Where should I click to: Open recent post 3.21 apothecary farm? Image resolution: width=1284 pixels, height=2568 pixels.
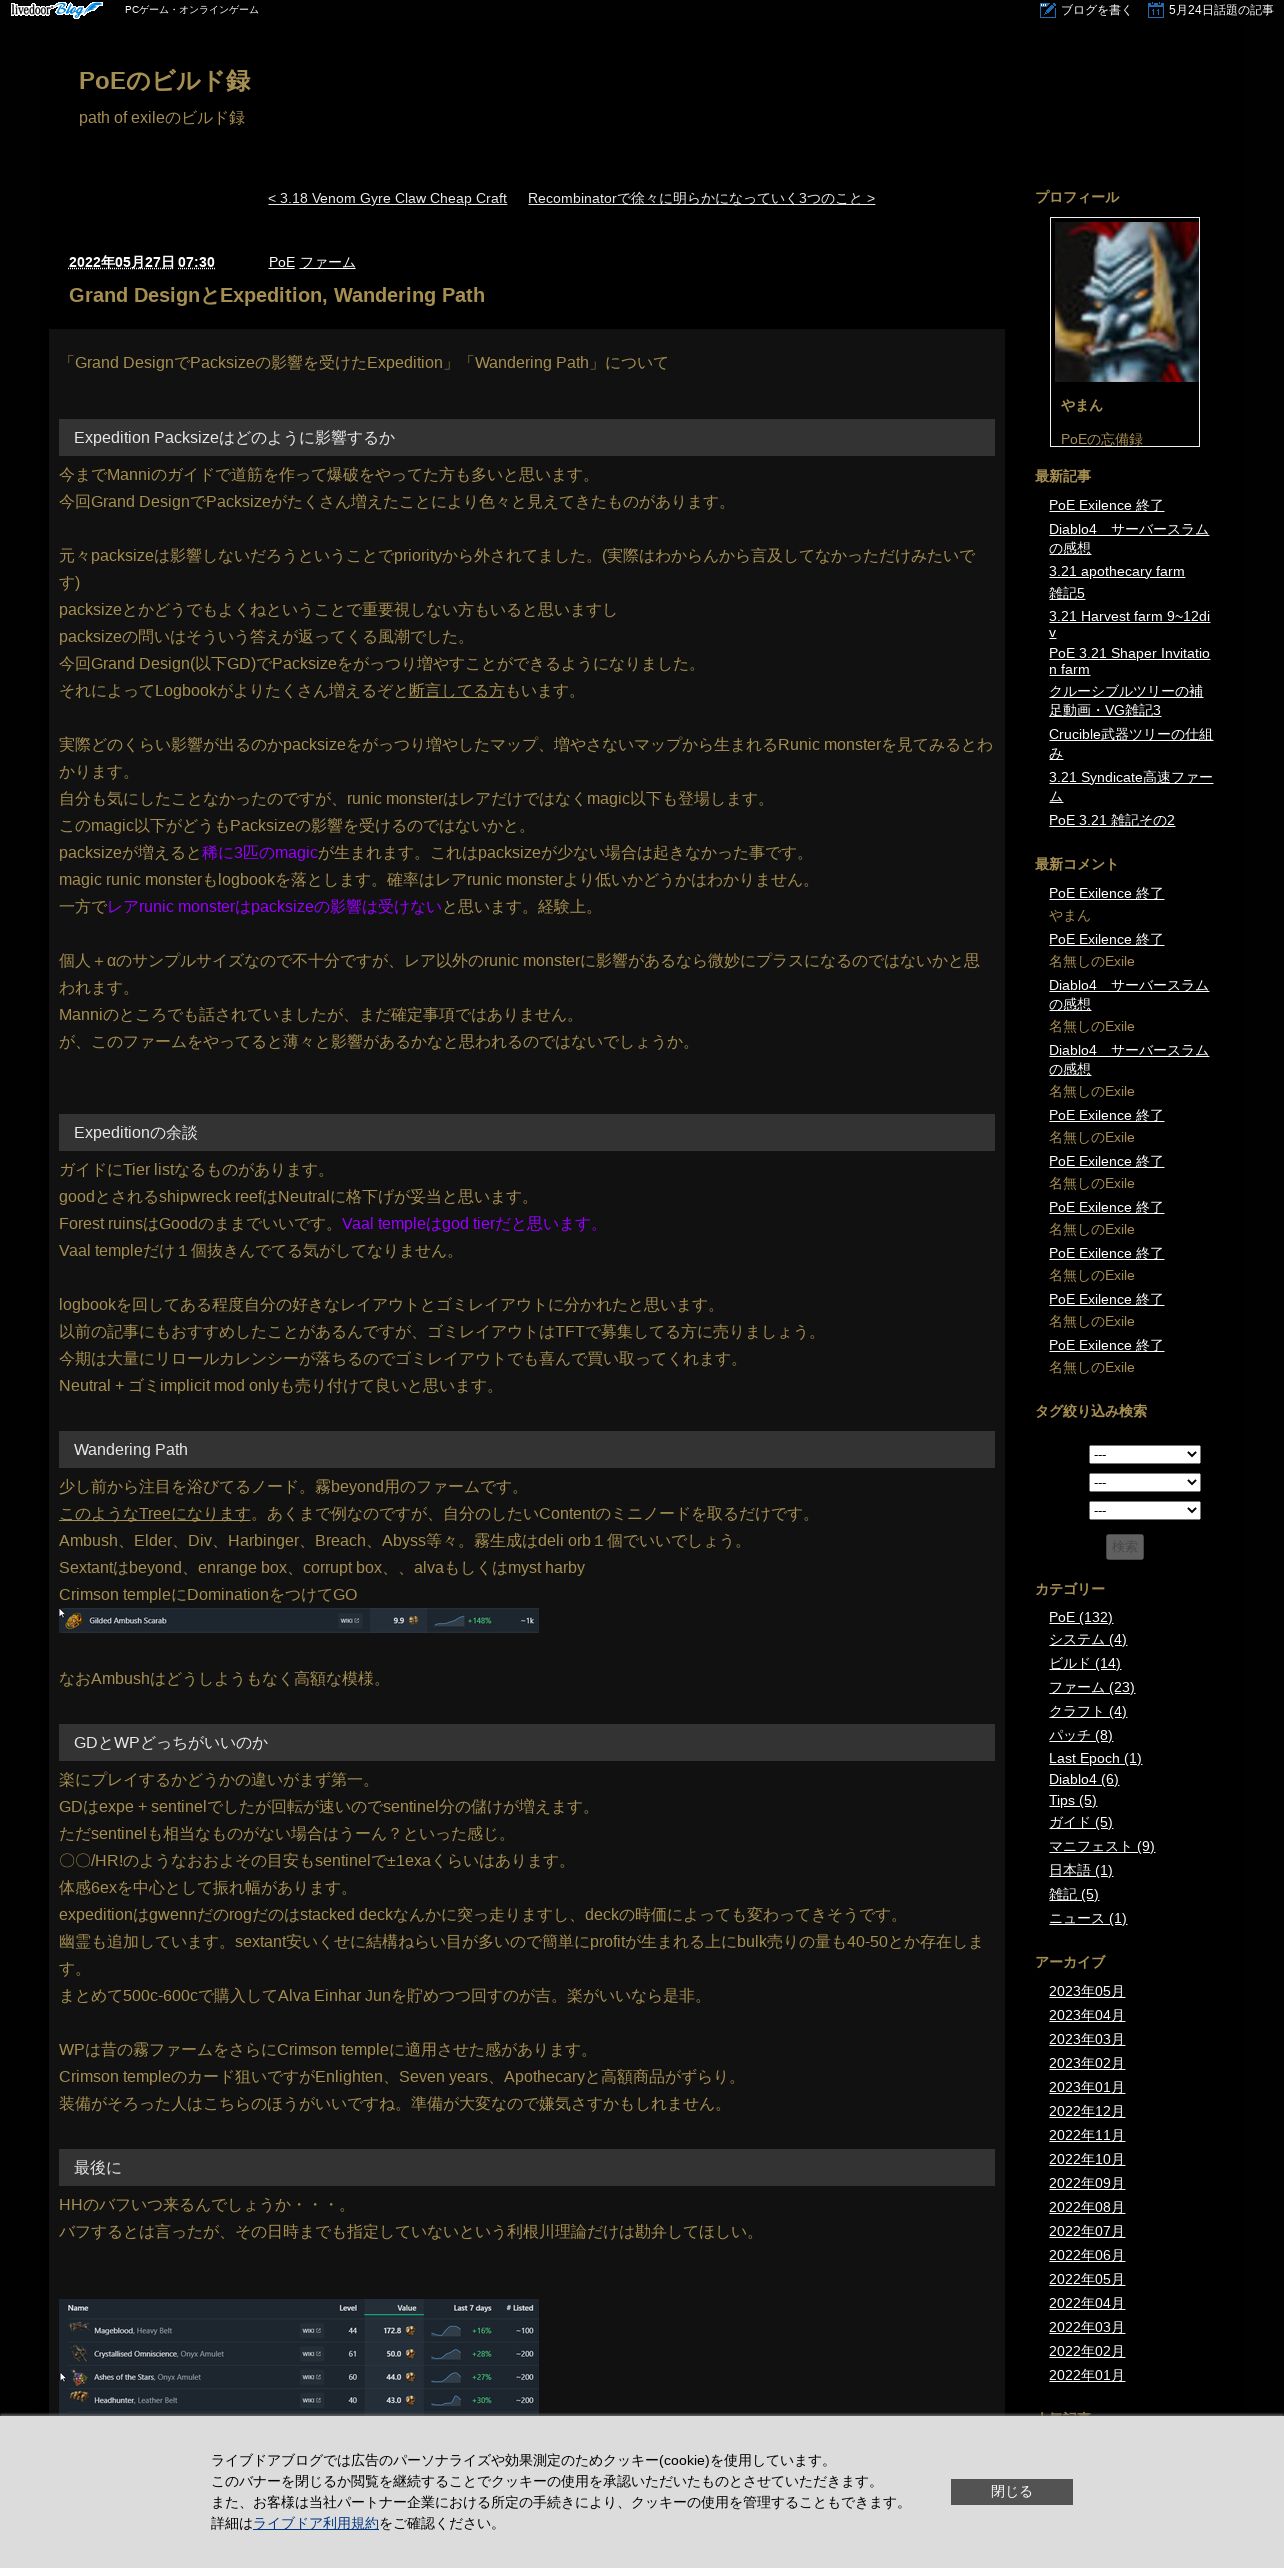coord(1117,571)
